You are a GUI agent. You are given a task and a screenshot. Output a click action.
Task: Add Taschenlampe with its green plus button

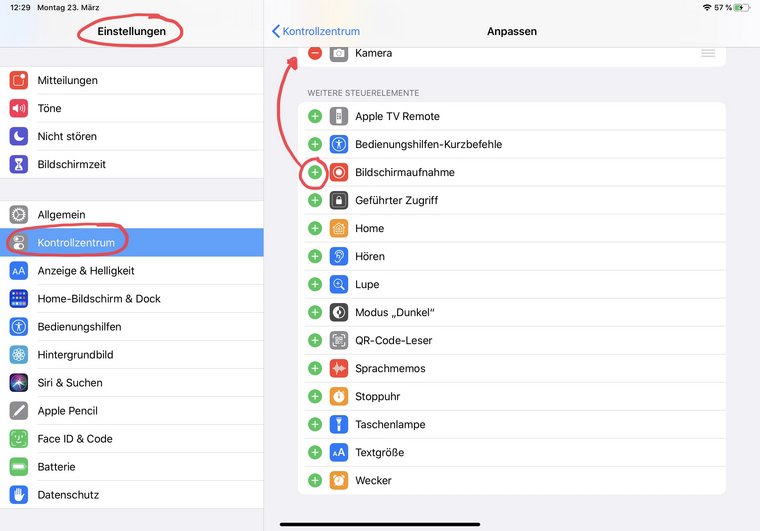tap(315, 424)
